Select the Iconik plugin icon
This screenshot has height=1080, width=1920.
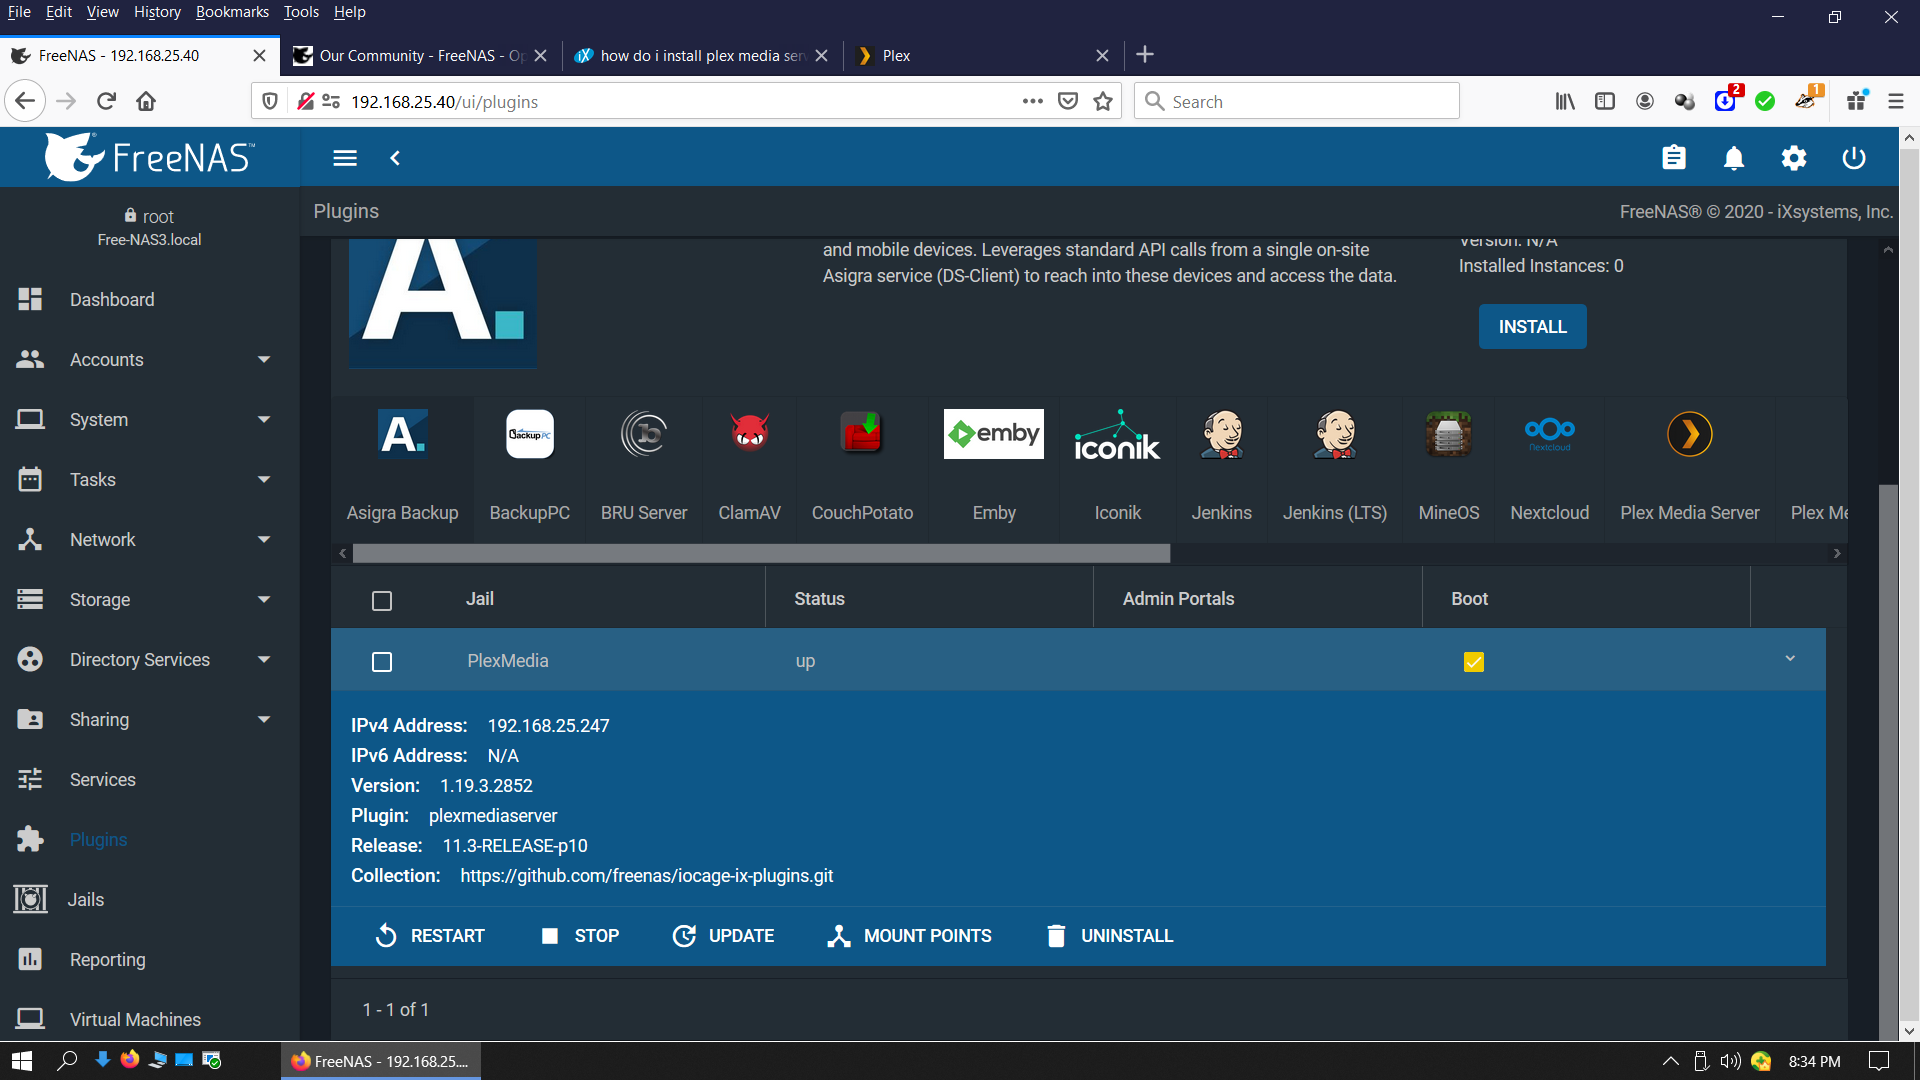coord(1118,434)
